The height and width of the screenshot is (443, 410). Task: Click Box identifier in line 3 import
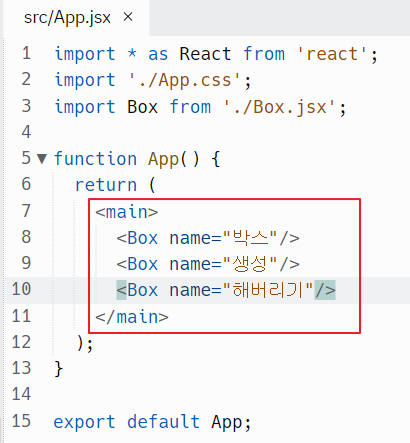pos(142,107)
